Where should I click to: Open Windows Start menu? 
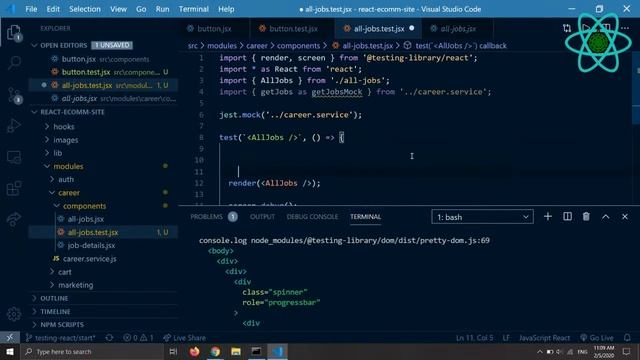tap(10, 351)
